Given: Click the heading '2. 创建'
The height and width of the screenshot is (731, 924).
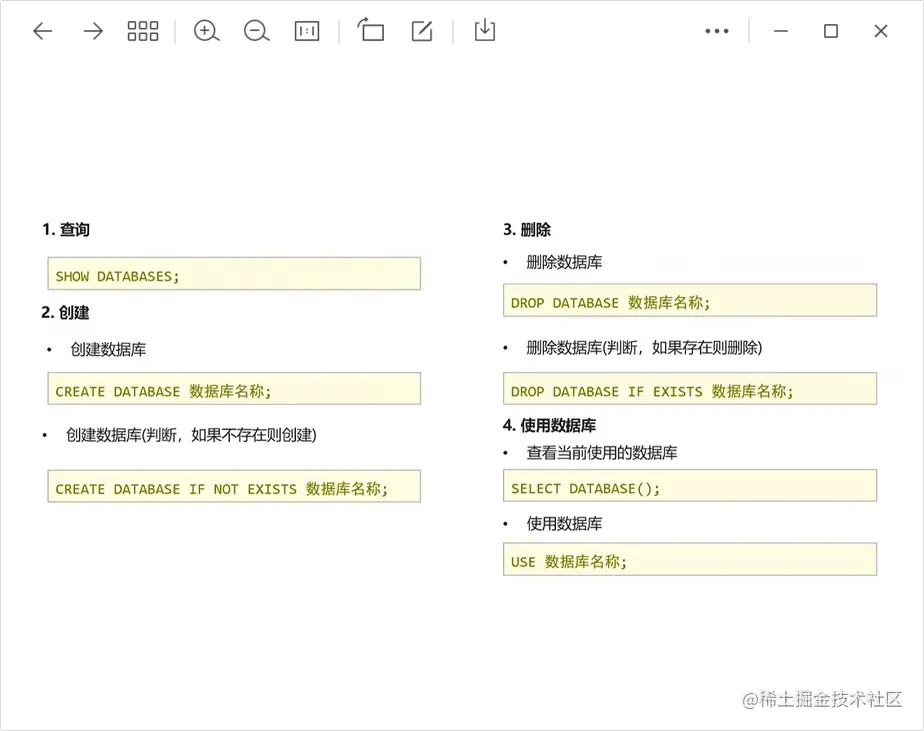Looking at the screenshot, I should click(65, 312).
